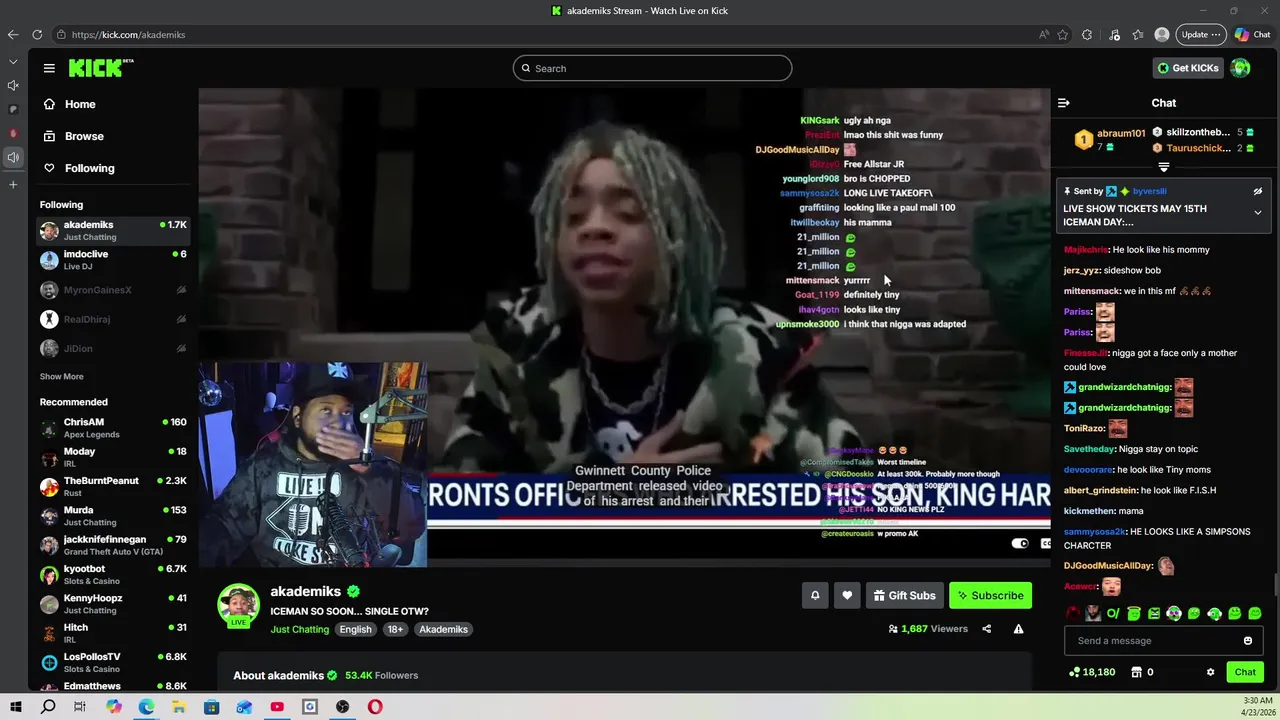Viewport: 1280px width, 720px height.
Task: Toggle the theater mode switch on video player
Action: (x=1020, y=543)
